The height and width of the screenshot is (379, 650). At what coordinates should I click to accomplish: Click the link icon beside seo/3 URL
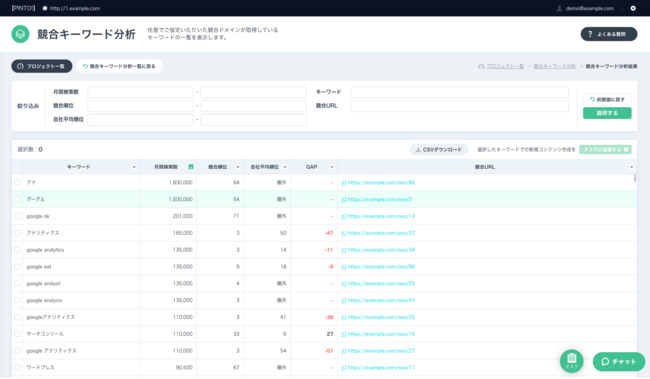[344, 200]
